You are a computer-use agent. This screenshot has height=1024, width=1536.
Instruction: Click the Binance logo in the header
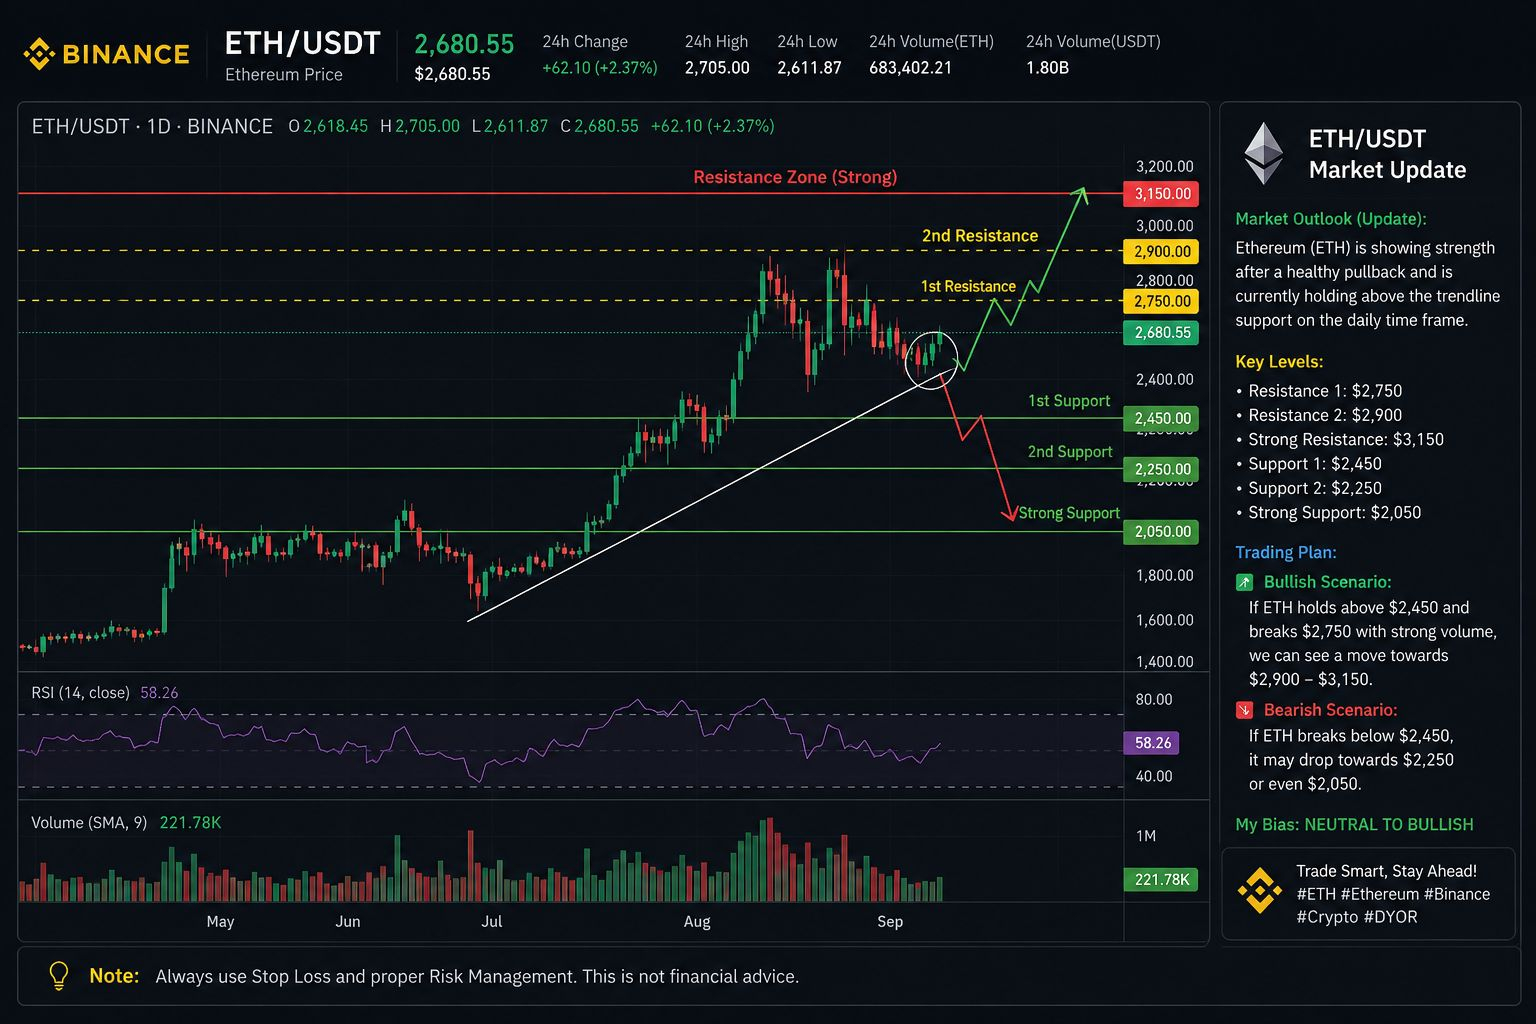pos(106,54)
